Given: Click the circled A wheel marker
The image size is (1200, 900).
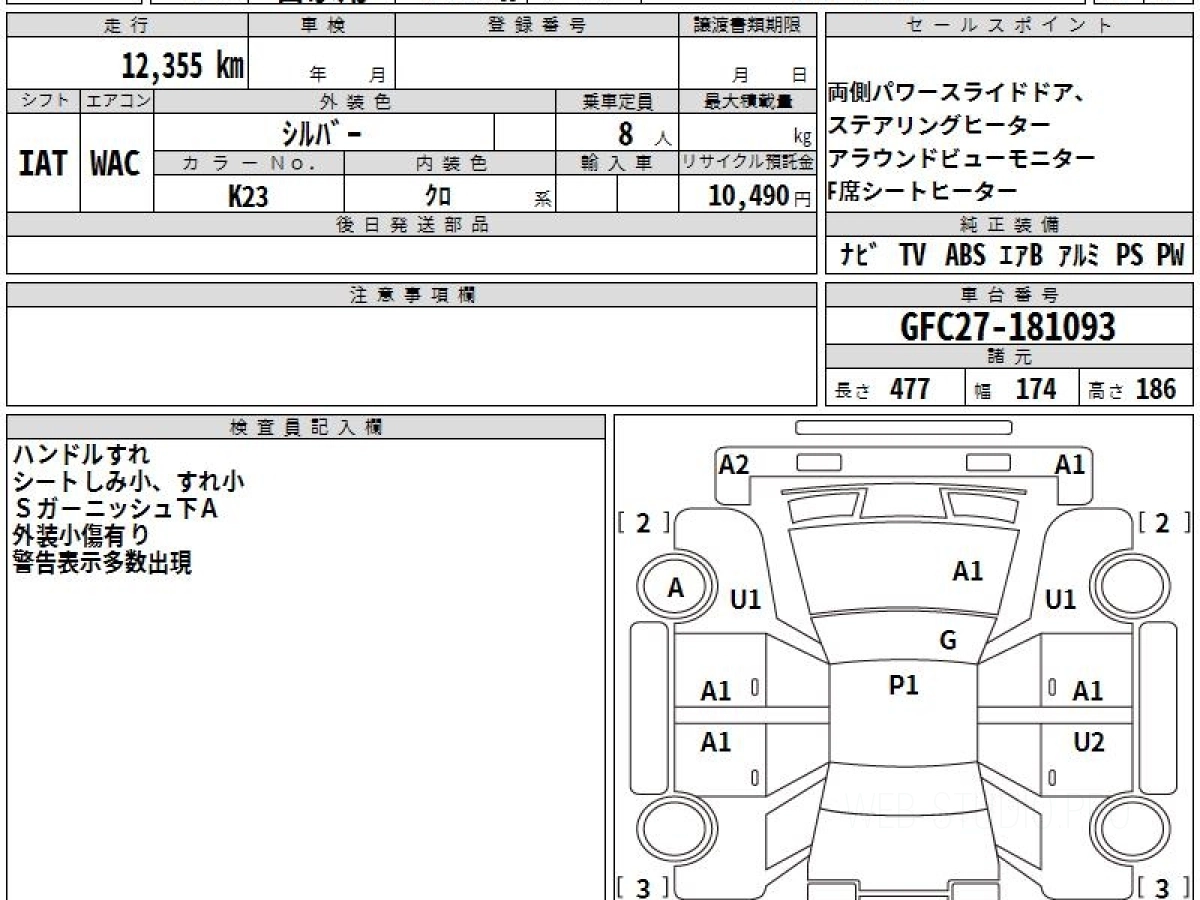Looking at the screenshot, I should click(x=676, y=589).
